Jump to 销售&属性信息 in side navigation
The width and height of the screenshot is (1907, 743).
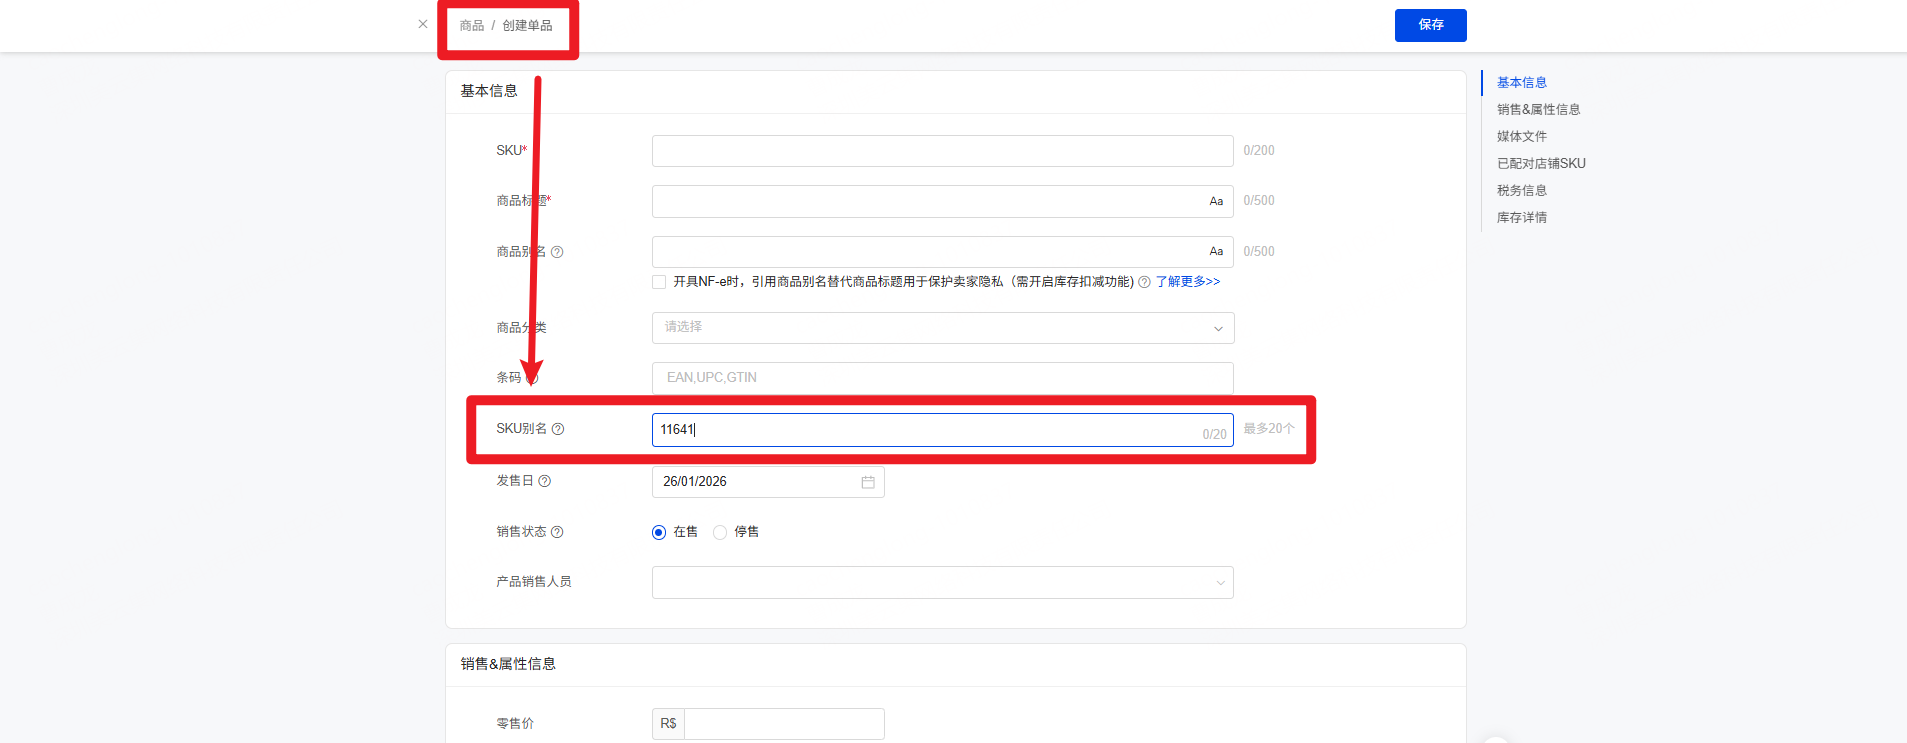pos(1538,110)
